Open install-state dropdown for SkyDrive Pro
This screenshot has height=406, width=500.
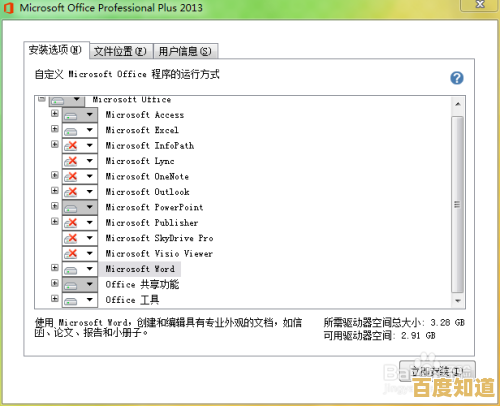pyautogui.click(x=80, y=238)
